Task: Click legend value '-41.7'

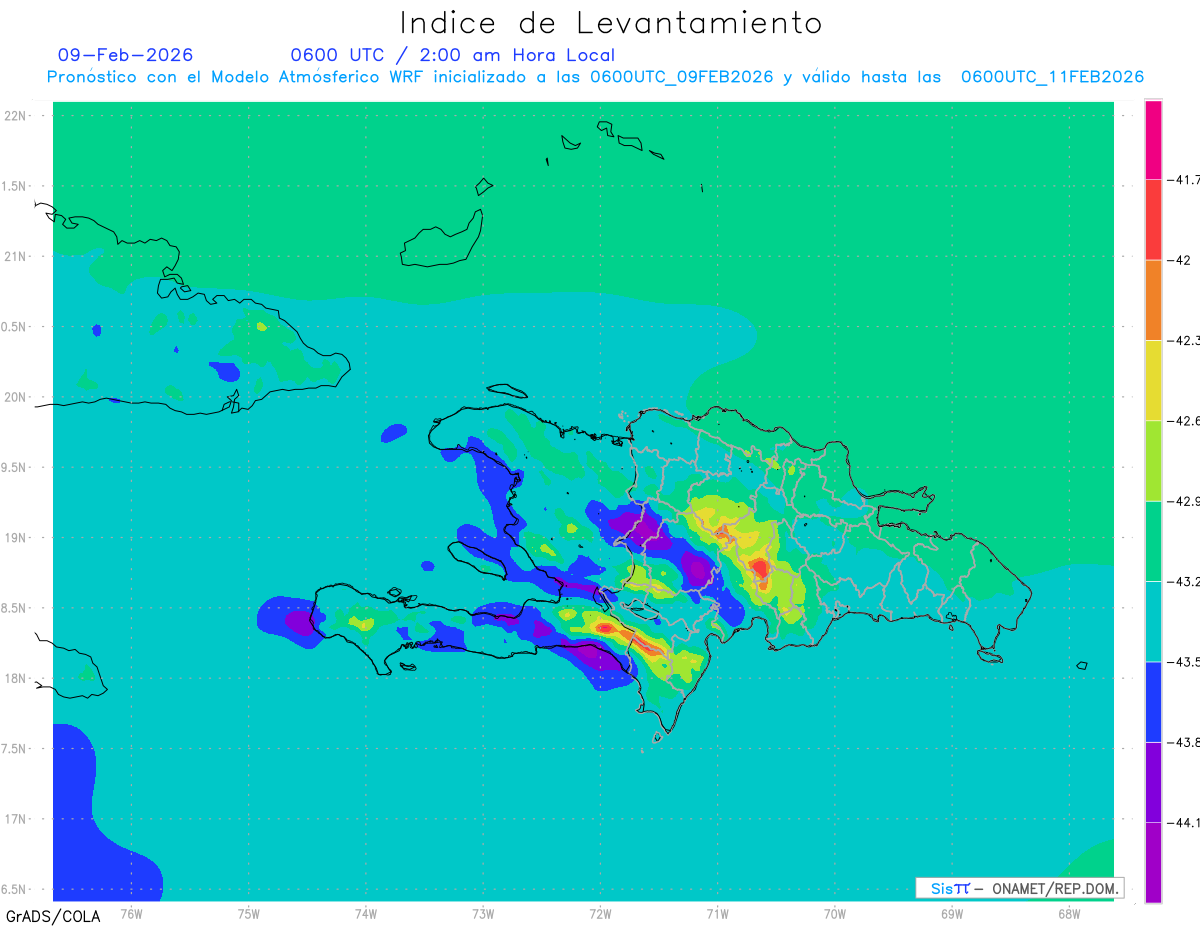Action: (1184, 180)
